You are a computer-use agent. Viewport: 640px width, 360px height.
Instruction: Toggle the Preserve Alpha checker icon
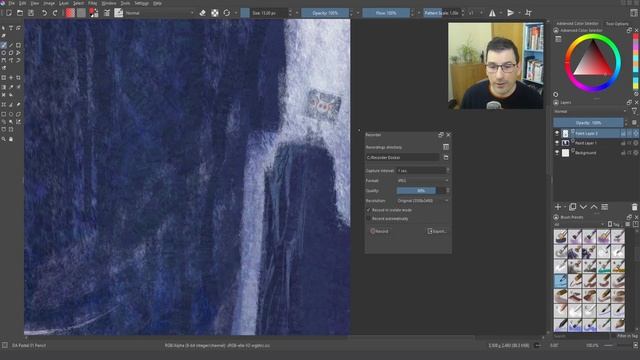coord(215,13)
